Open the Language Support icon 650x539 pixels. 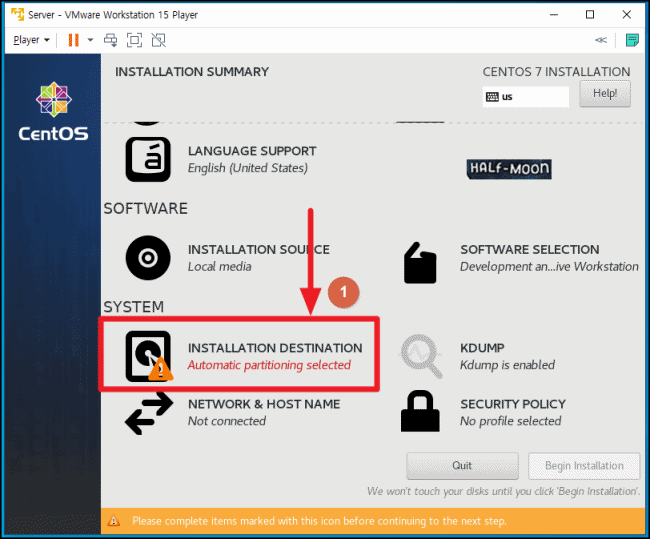pos(148,159)
